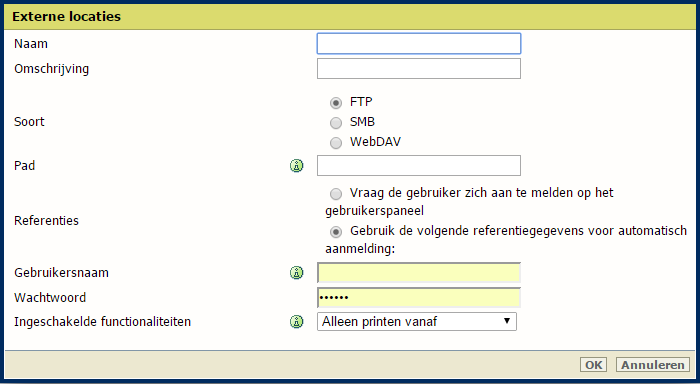Open the 'Alleen printen vanaf' dropdown
Viewport: 700px width, 384px height.
417,321
